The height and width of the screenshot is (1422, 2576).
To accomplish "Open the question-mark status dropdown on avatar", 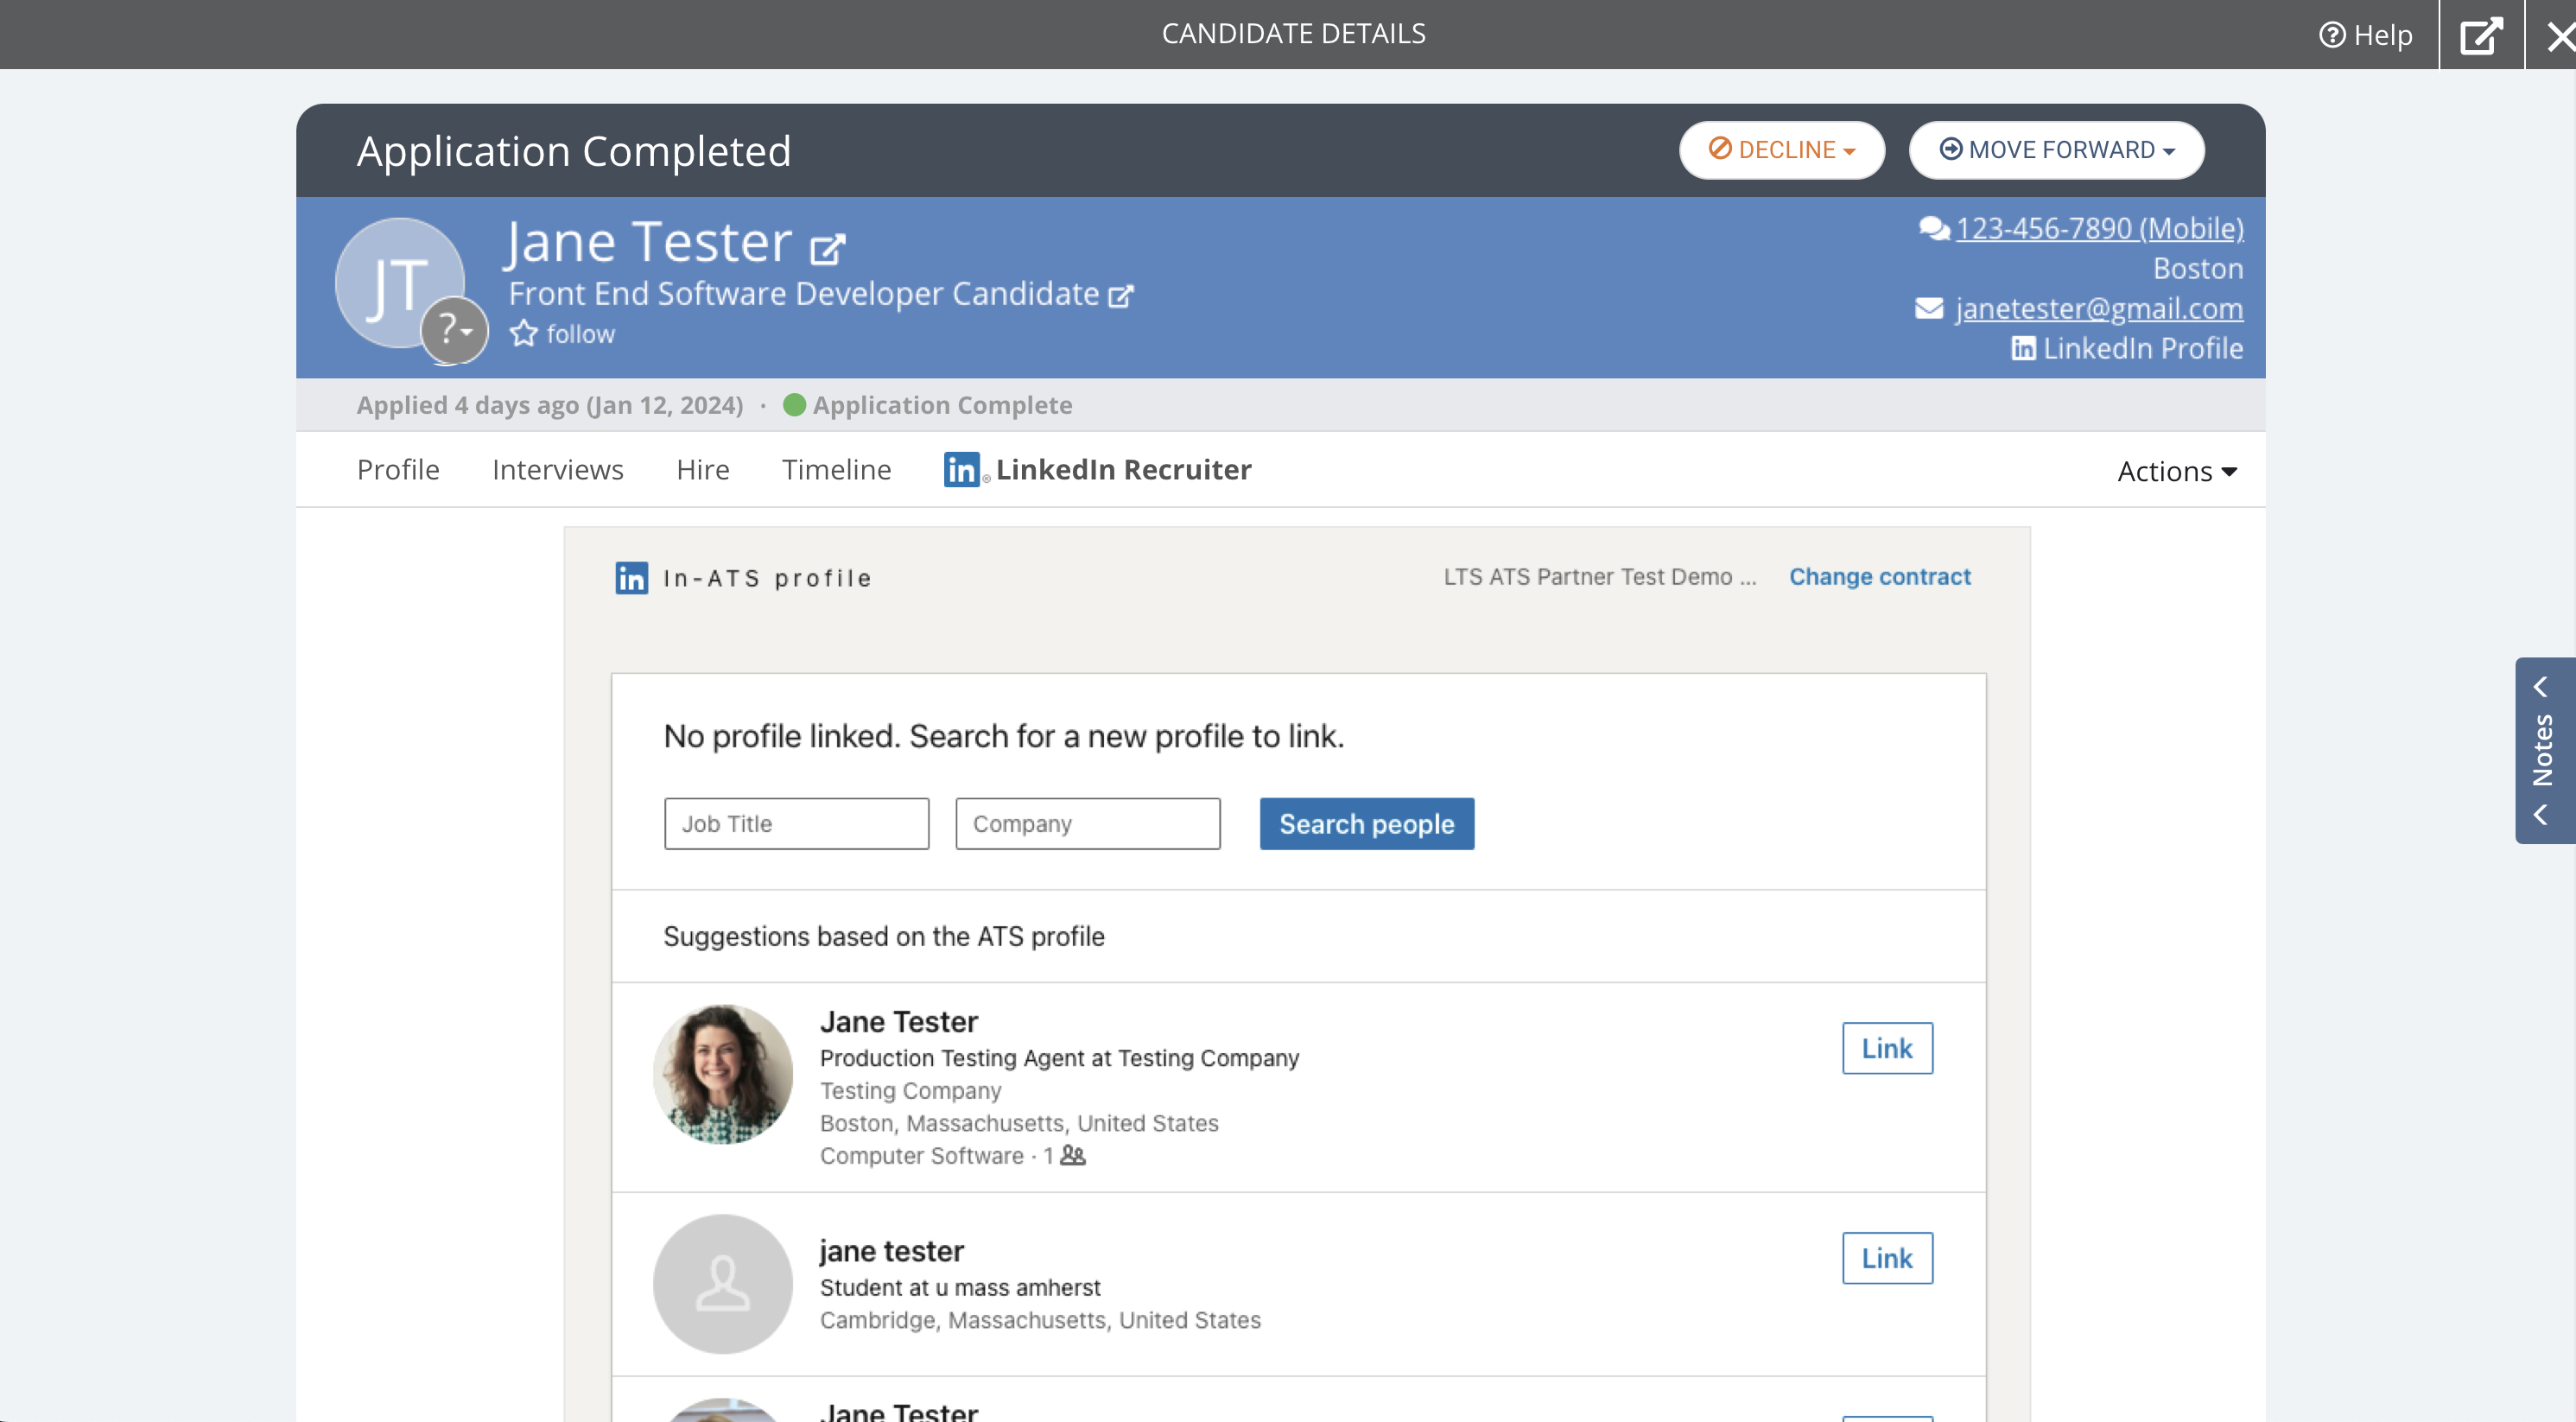I will coord(454,330).
